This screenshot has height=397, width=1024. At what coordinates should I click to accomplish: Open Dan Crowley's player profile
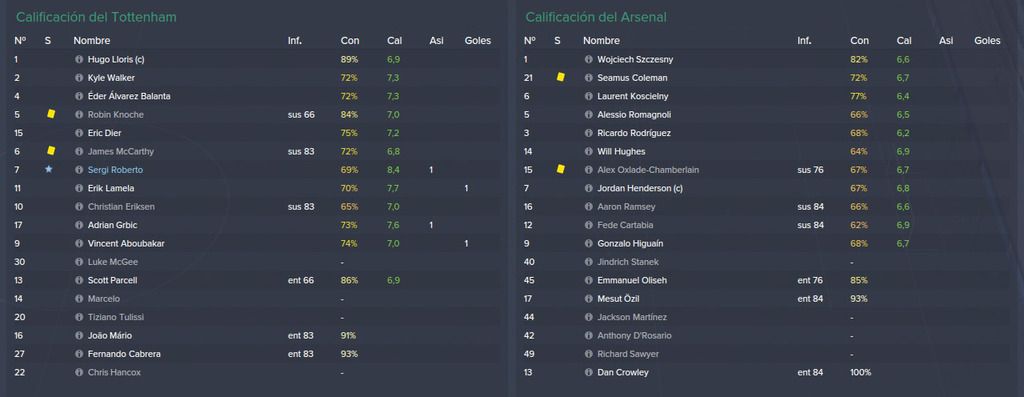623,372
